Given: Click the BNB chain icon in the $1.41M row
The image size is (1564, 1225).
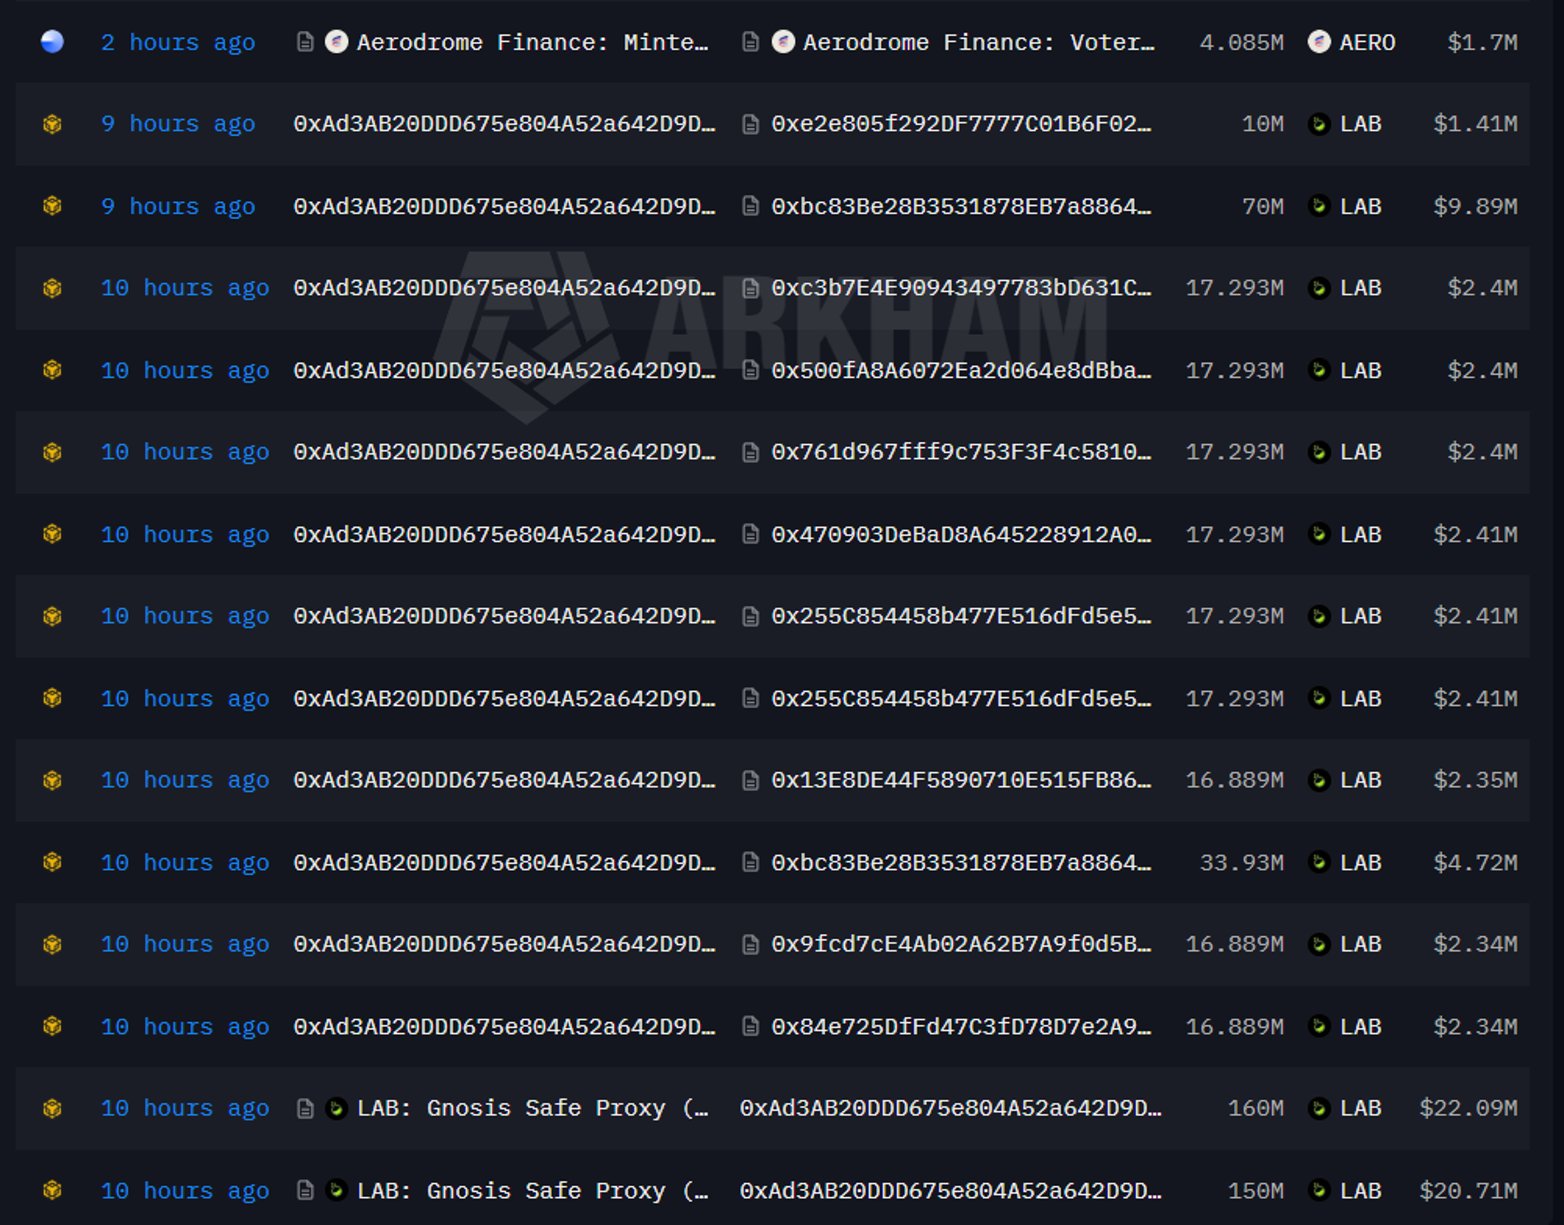Looking at the screenshot, I should 52,124.
